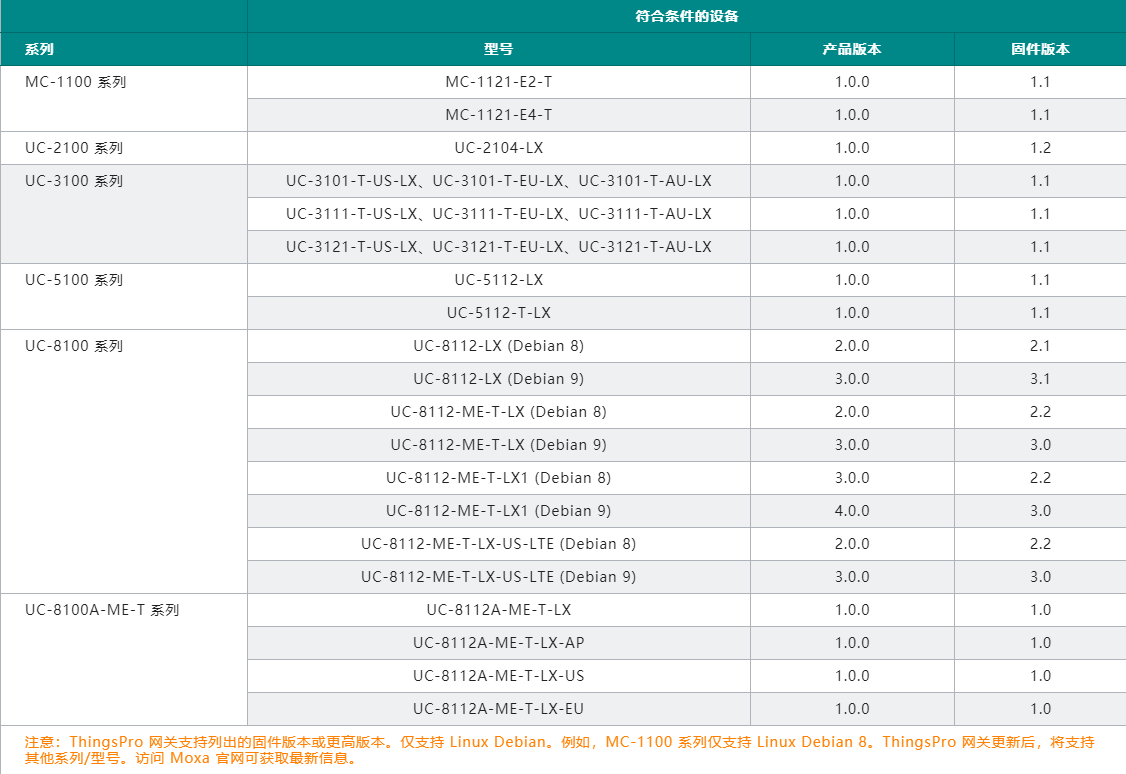Select the UC-5100 系列 row label

74,280
